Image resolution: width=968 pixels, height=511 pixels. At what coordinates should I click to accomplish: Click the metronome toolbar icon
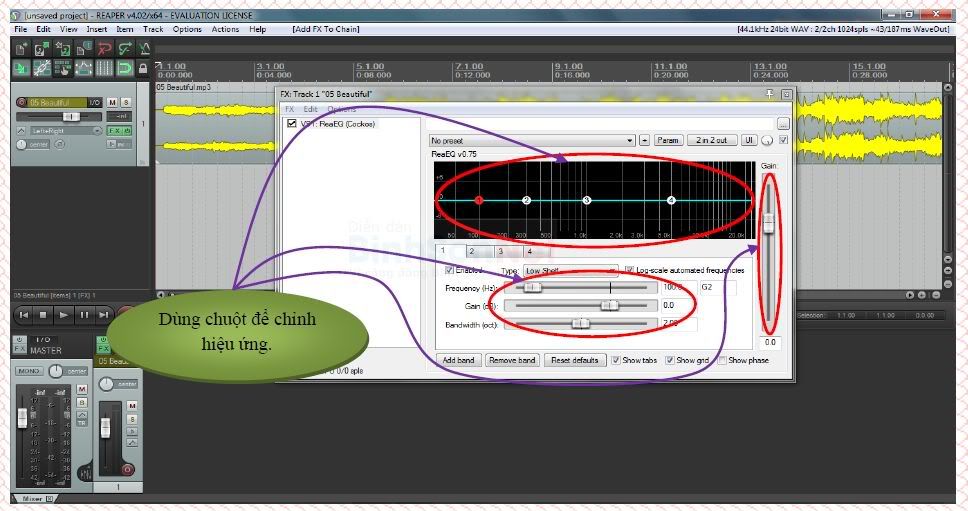coord(147,48)
